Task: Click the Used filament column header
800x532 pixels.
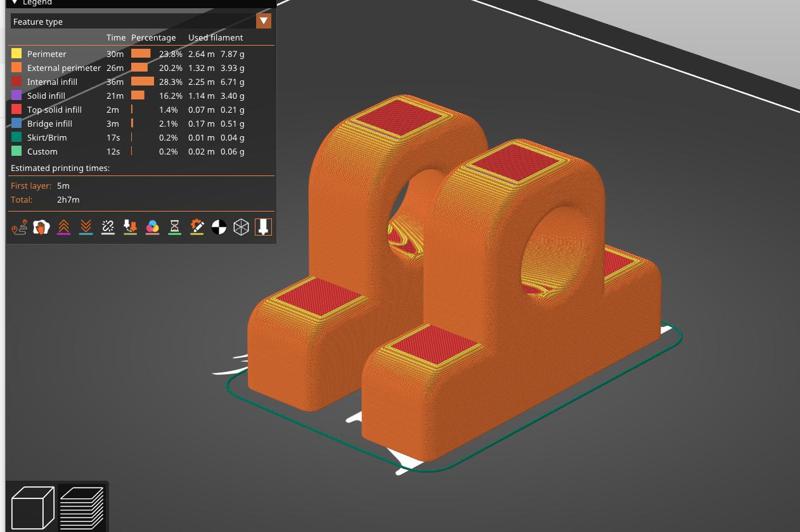Action: point(215,37)
